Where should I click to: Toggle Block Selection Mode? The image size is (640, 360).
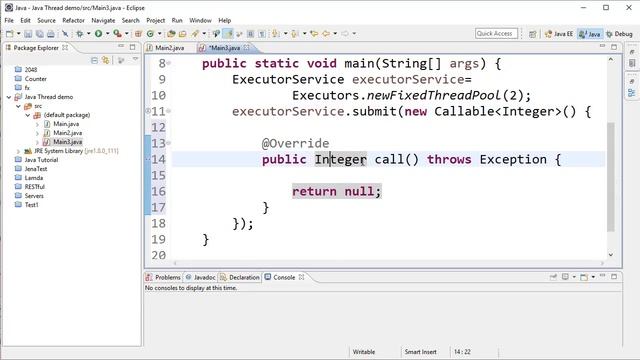pyautogui.click(x=251, y=34)
